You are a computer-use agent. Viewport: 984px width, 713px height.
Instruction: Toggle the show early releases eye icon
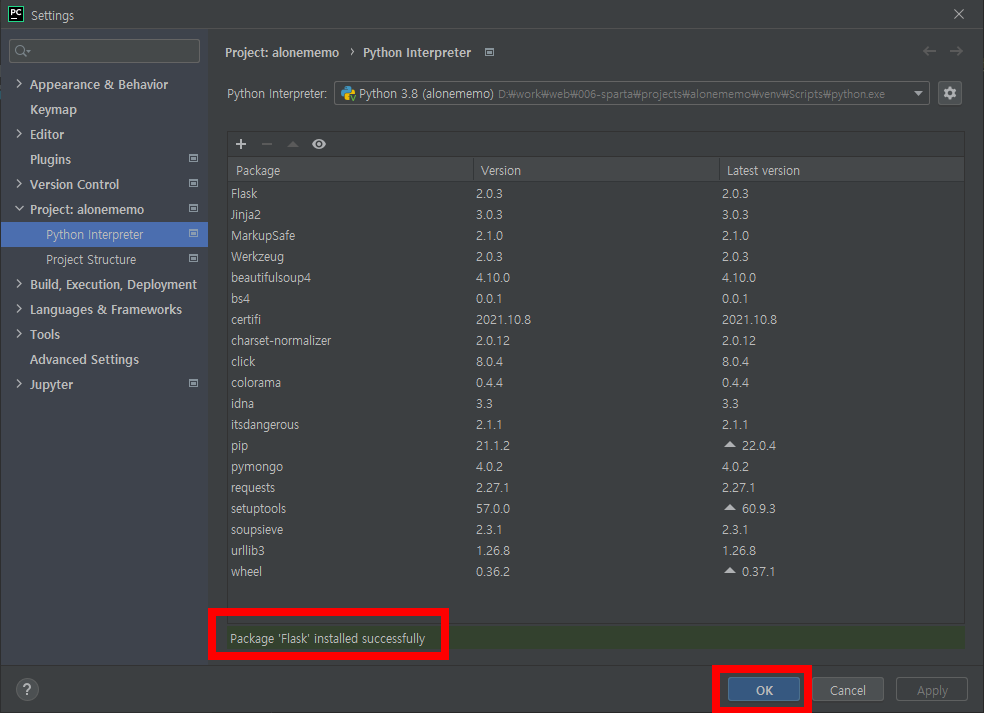tap(319, 144)
